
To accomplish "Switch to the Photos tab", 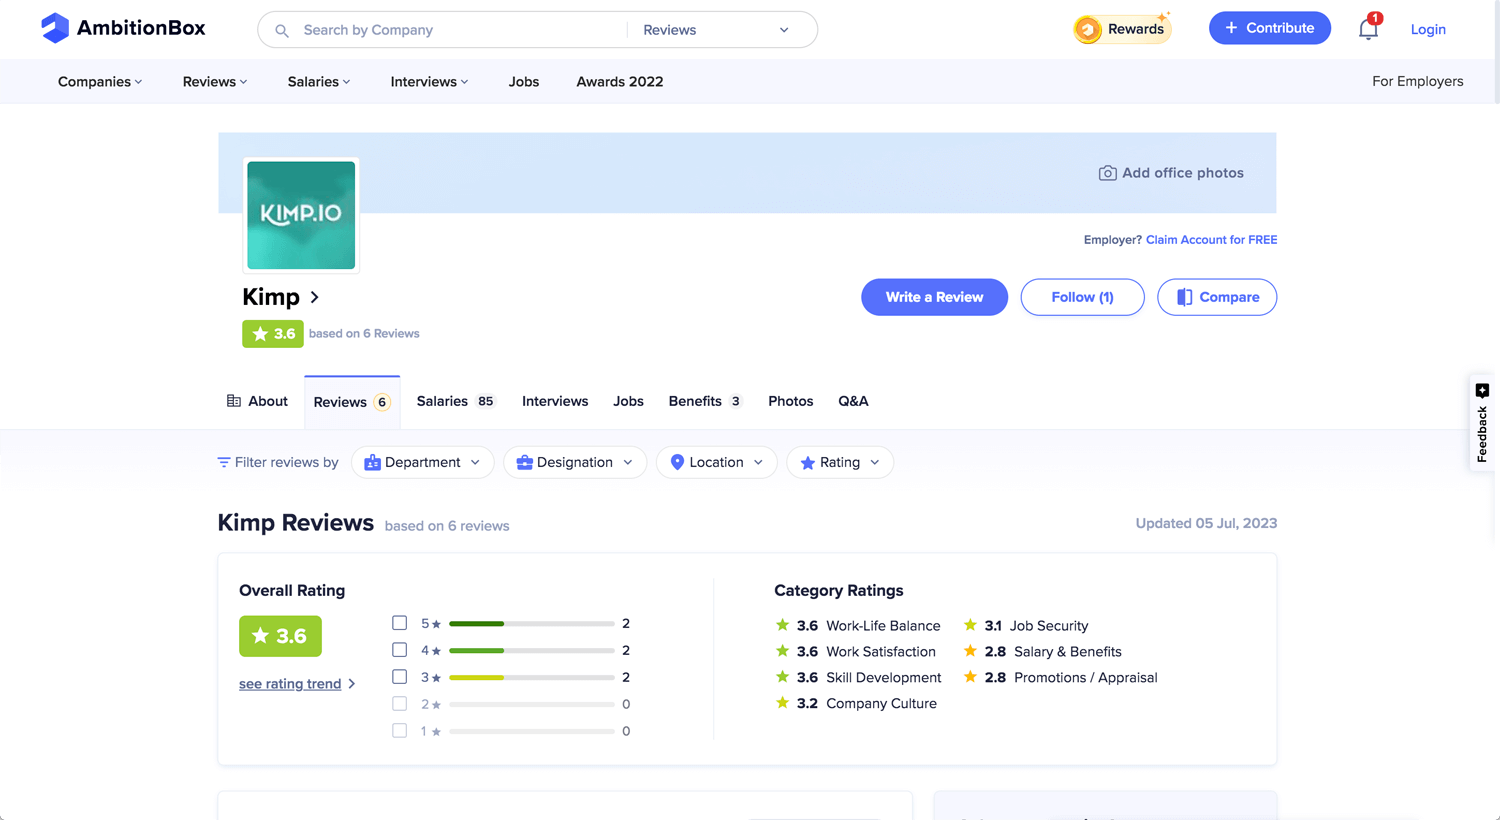I will (790, 401).
